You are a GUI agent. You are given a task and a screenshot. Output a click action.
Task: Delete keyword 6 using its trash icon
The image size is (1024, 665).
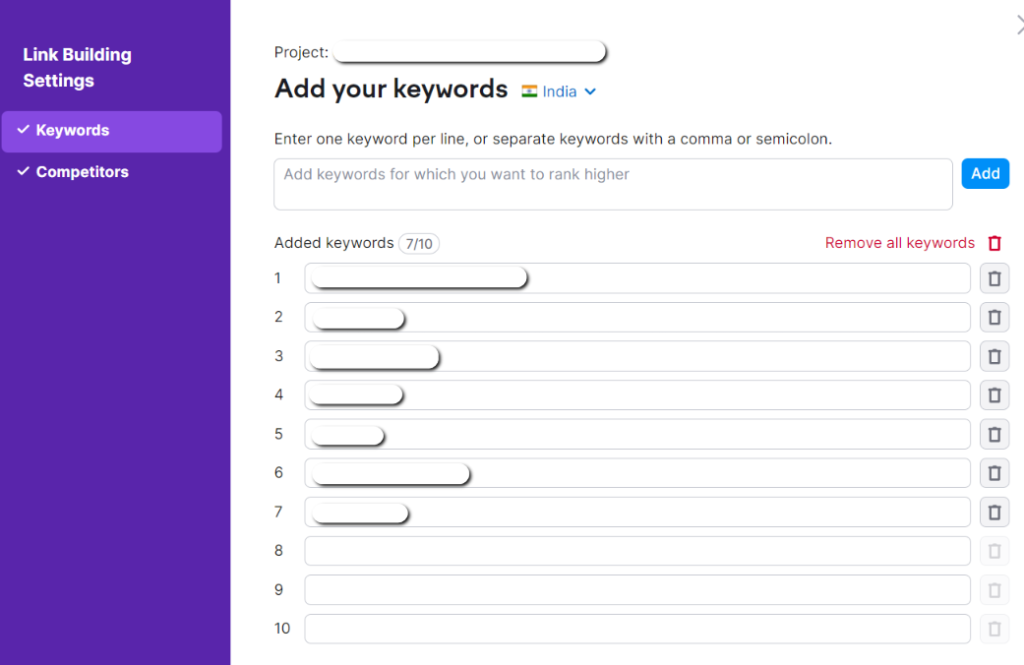click(994, 473)
